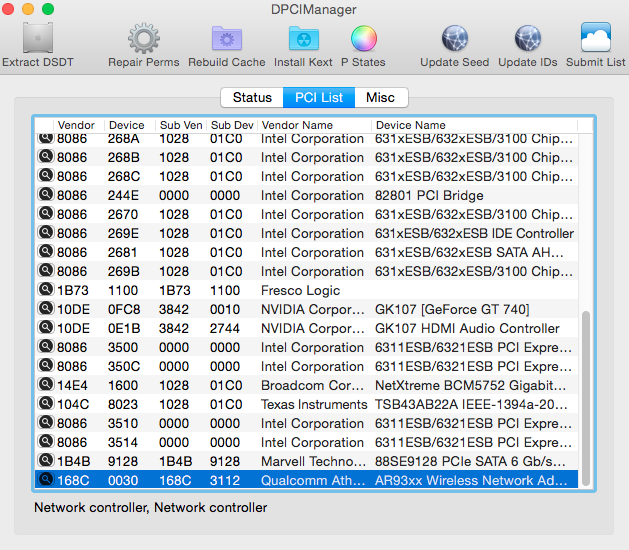The height and width of the screenshot is (550, 629).
Task: Click 'Marvell Techno...' vendor name
Action: point(313,461)
